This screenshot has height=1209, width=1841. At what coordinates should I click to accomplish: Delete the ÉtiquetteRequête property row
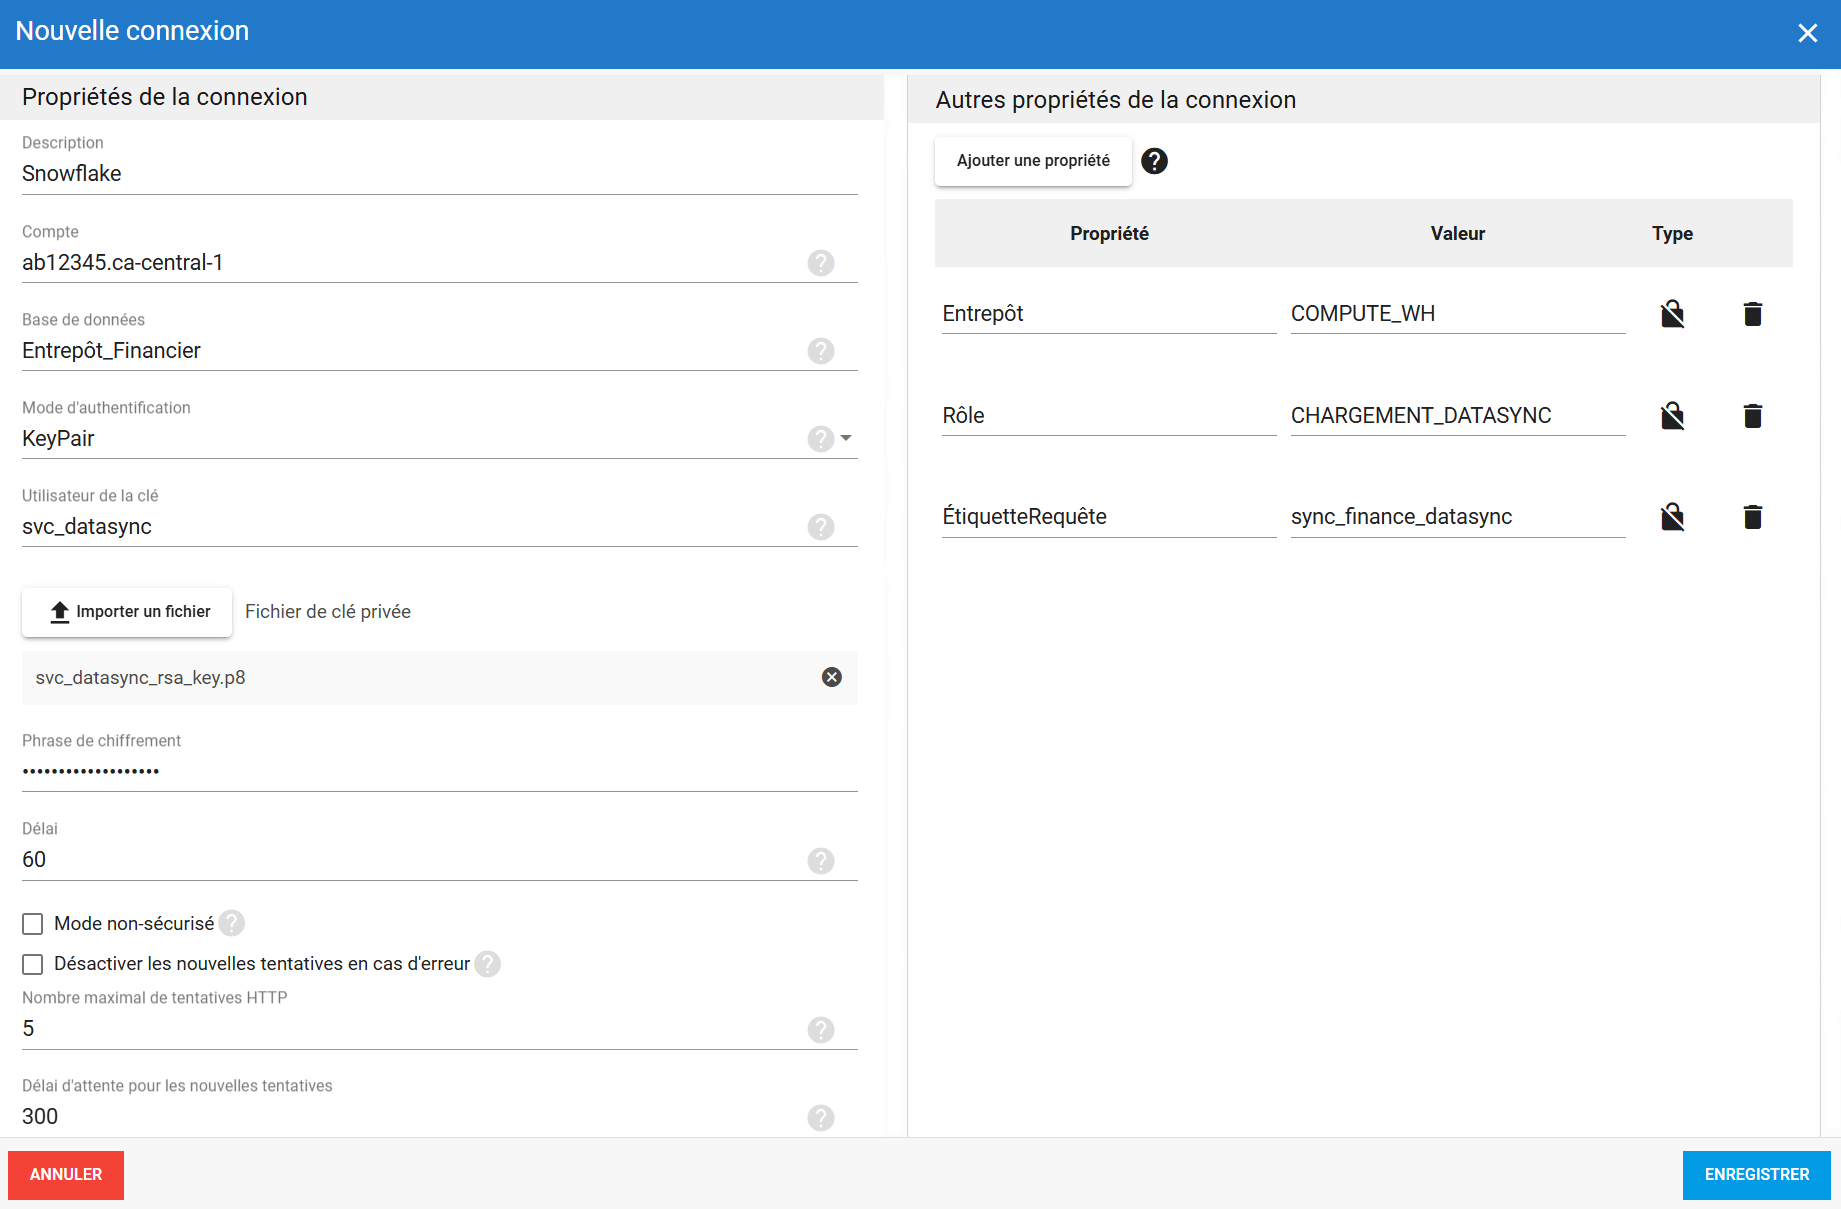(x=1753, y=517)
